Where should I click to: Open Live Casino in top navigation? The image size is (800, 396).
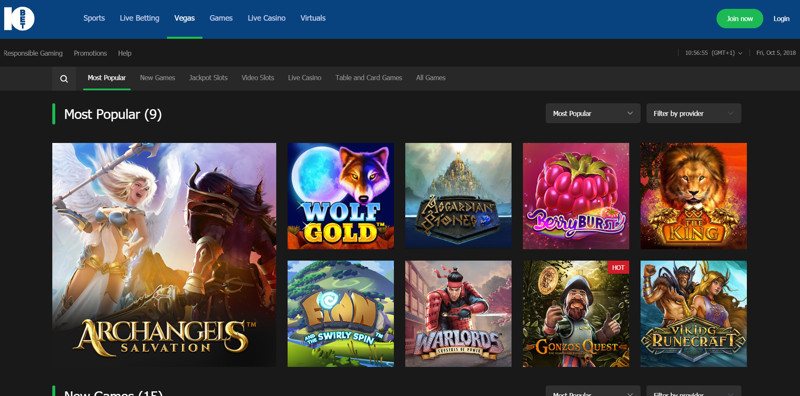tap(266, 18)
